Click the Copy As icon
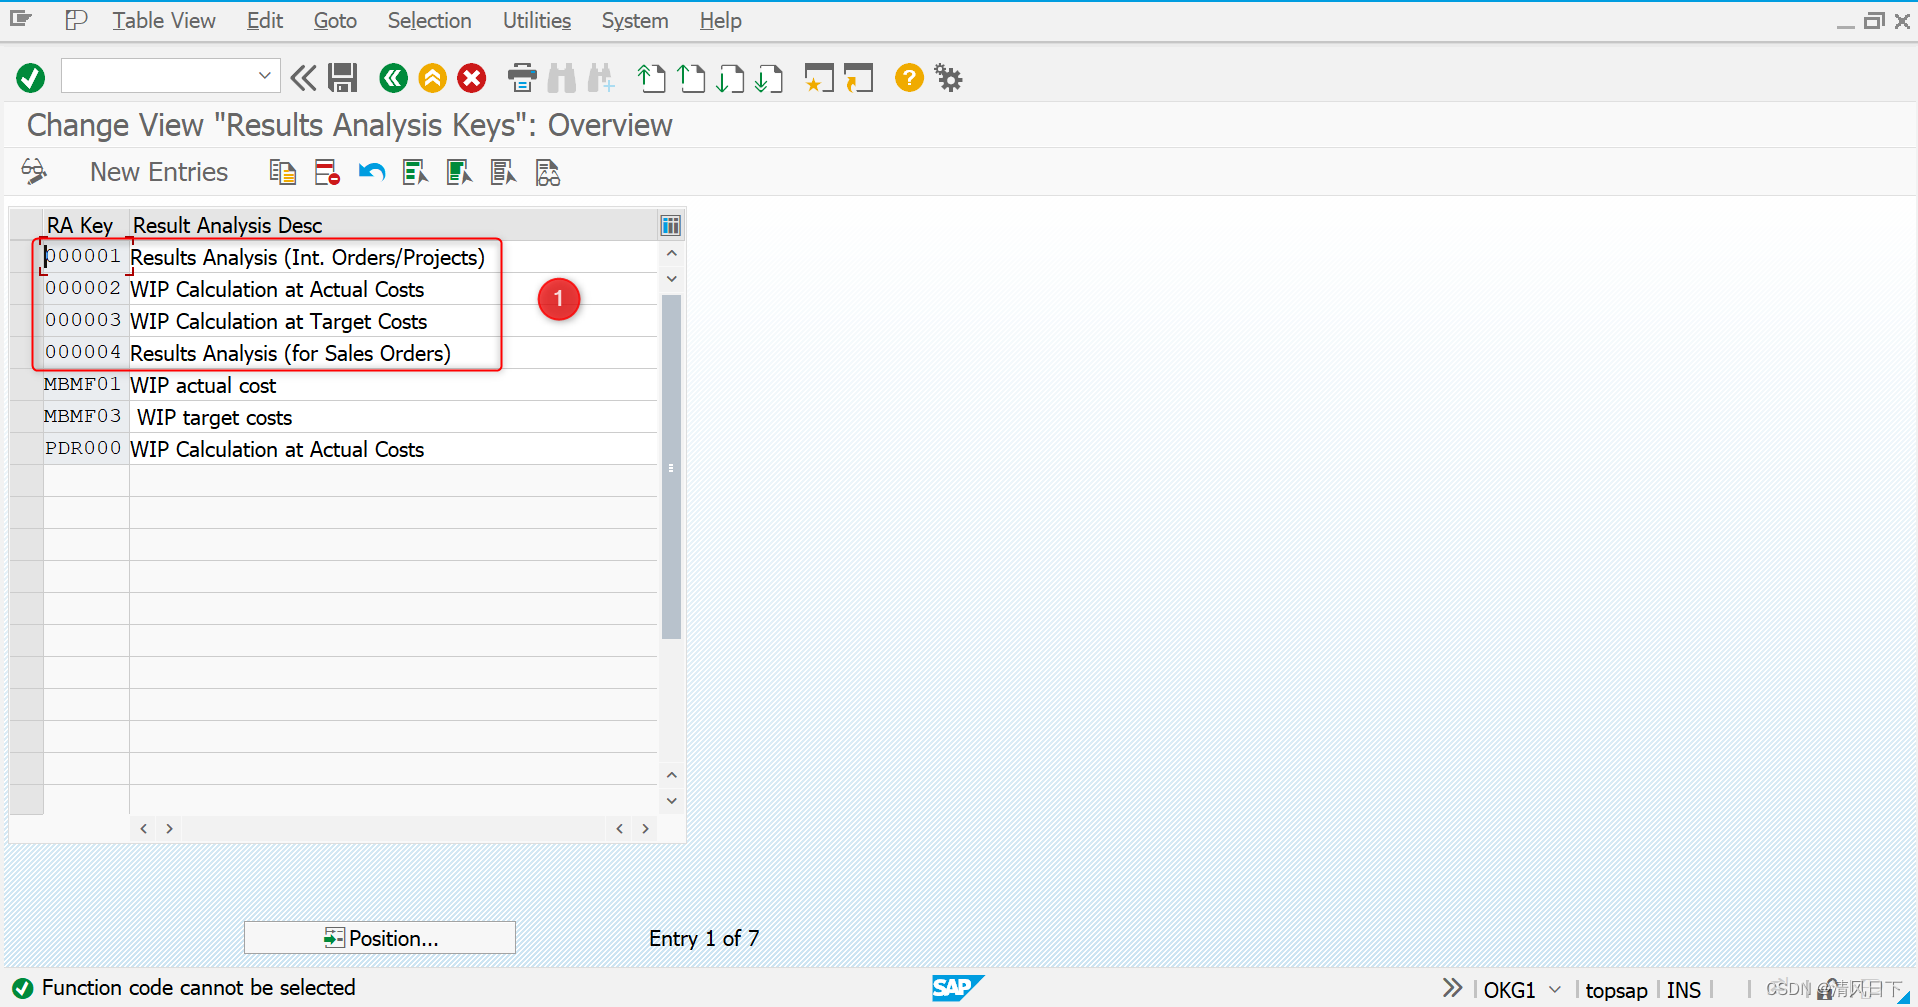The height and width of the screenshot is (1007, 1918). (x=283, y=172)
